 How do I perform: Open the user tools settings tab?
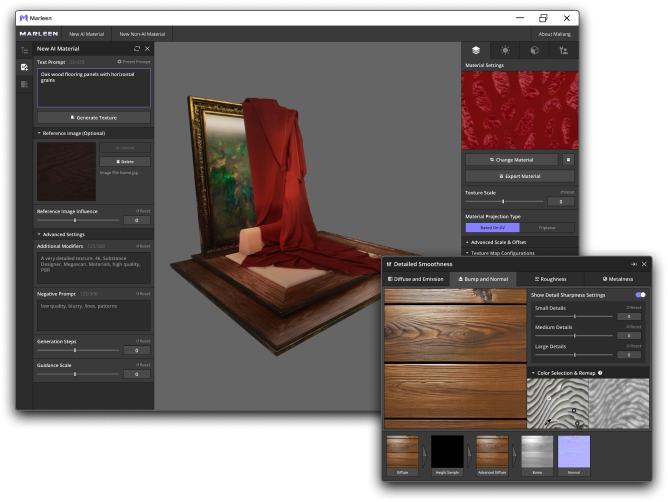coord(564,50)
